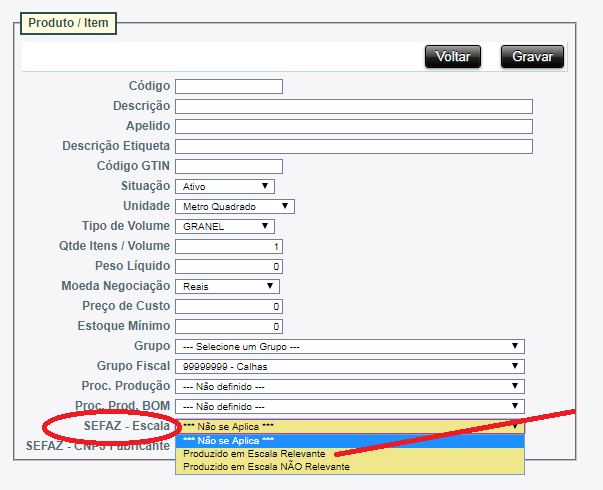Open Grupo Fiscal dropdown showing Calhas
This screenshot has width=603, height=490.
click(x=349, y=366)
